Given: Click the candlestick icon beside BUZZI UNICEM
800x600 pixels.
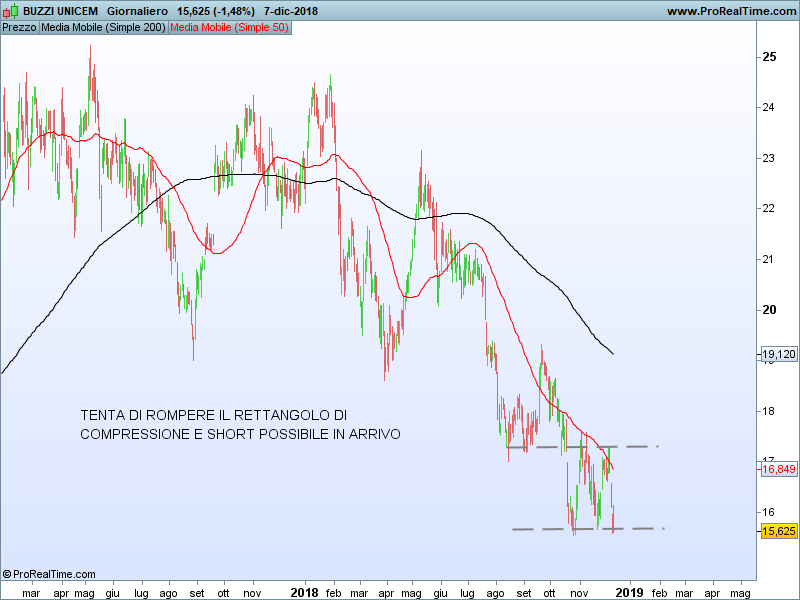Looking at the screenshot, I should (x=10, y=11).
